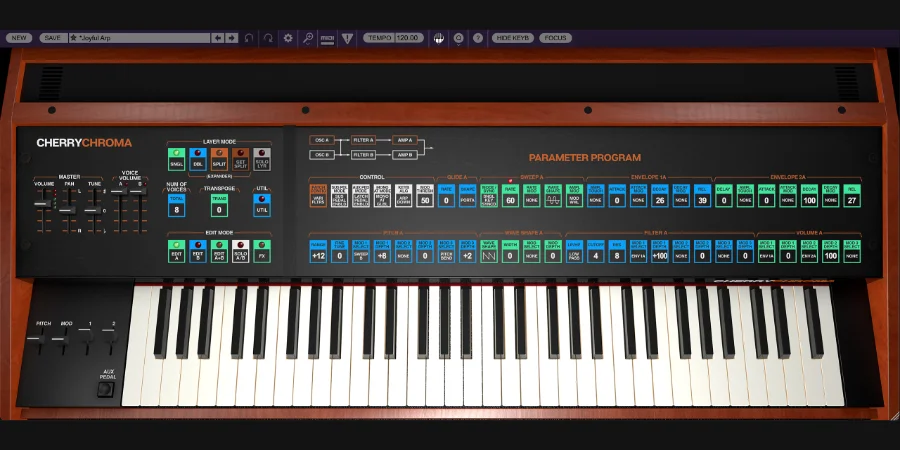Click the Envelope 1A Decay value 26
This screenshot has height=450, width=900.
pyautogui.click(x=660, y=200)
